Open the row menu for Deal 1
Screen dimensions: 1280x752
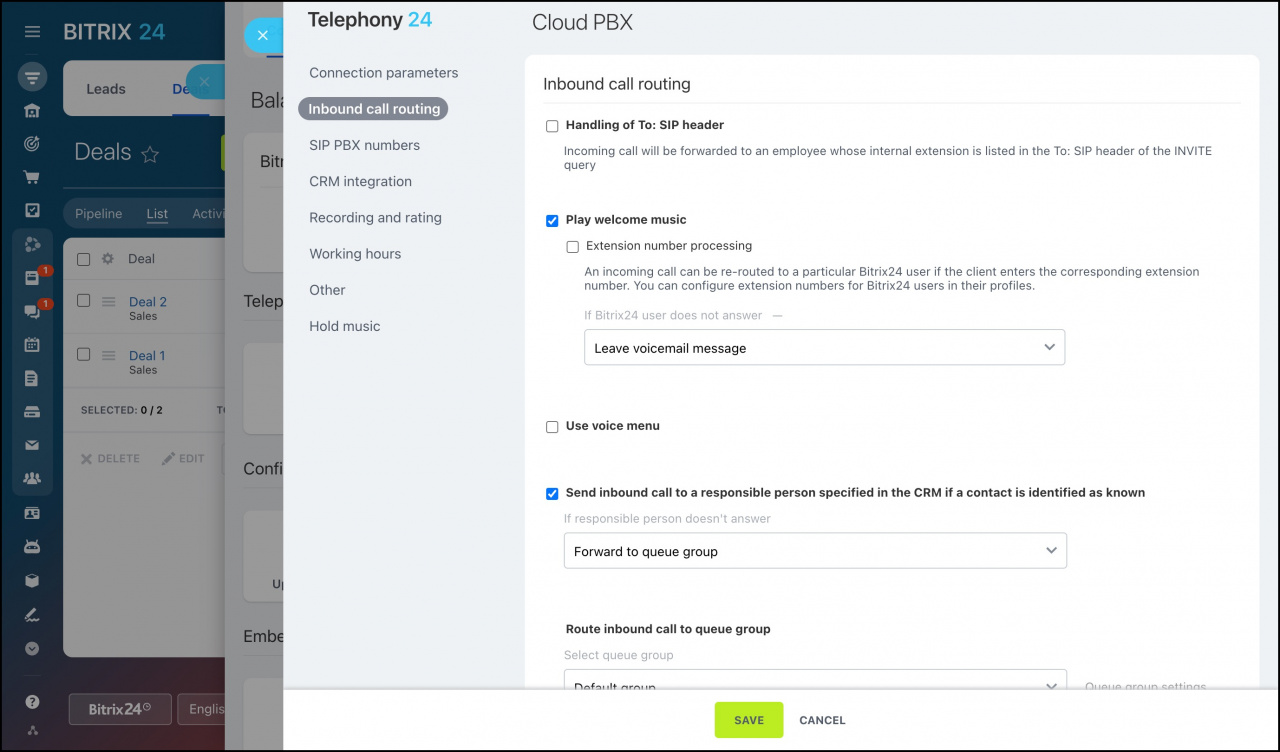point(109,355)
